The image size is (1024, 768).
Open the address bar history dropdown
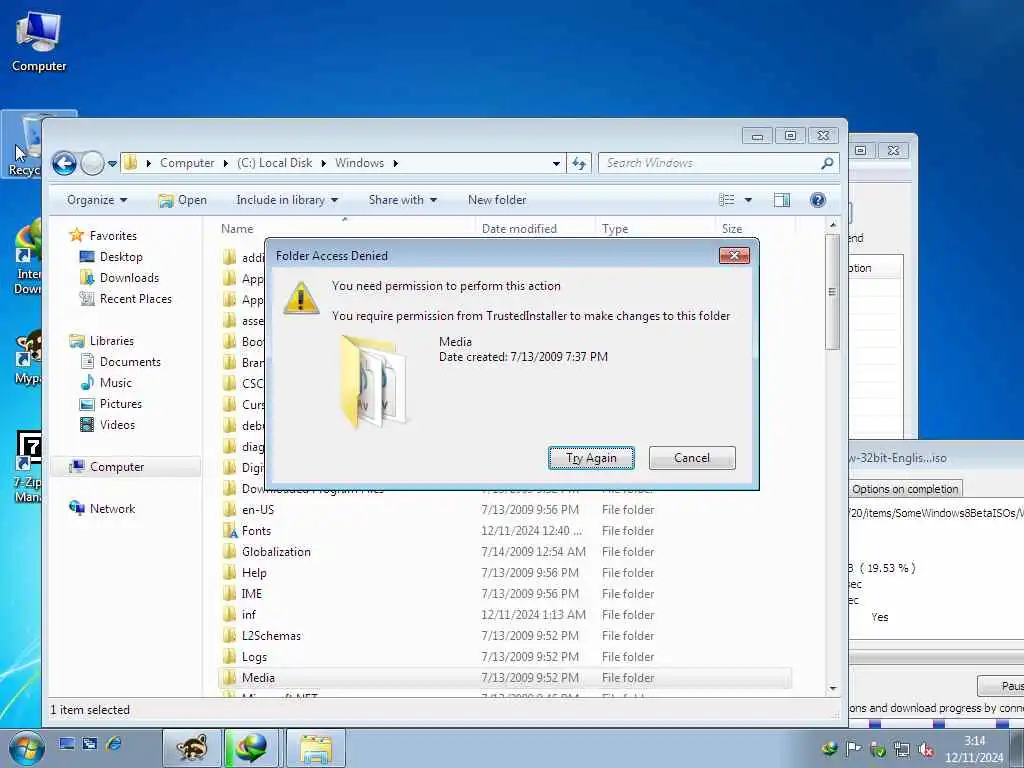pyautogui.click(x=556, y=163)
